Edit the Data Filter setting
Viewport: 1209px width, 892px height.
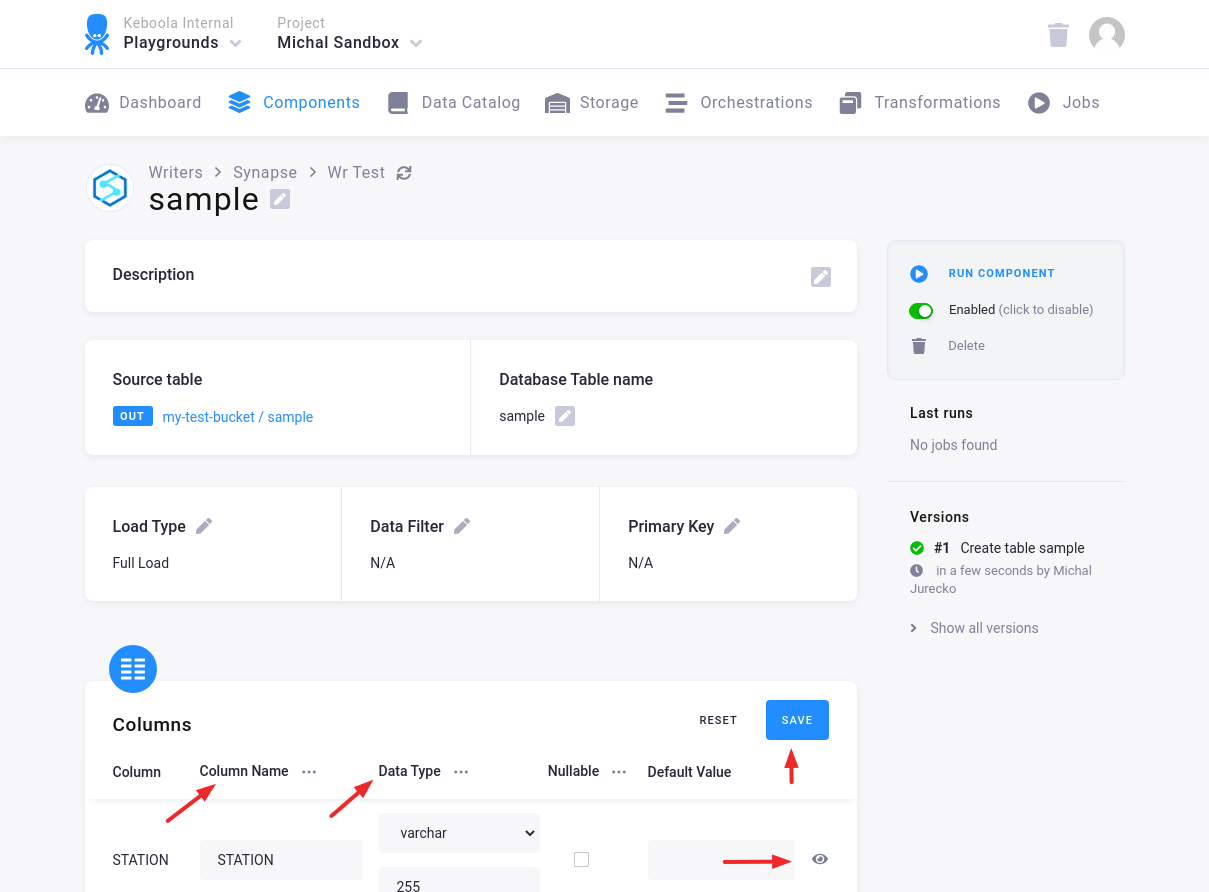462,526
